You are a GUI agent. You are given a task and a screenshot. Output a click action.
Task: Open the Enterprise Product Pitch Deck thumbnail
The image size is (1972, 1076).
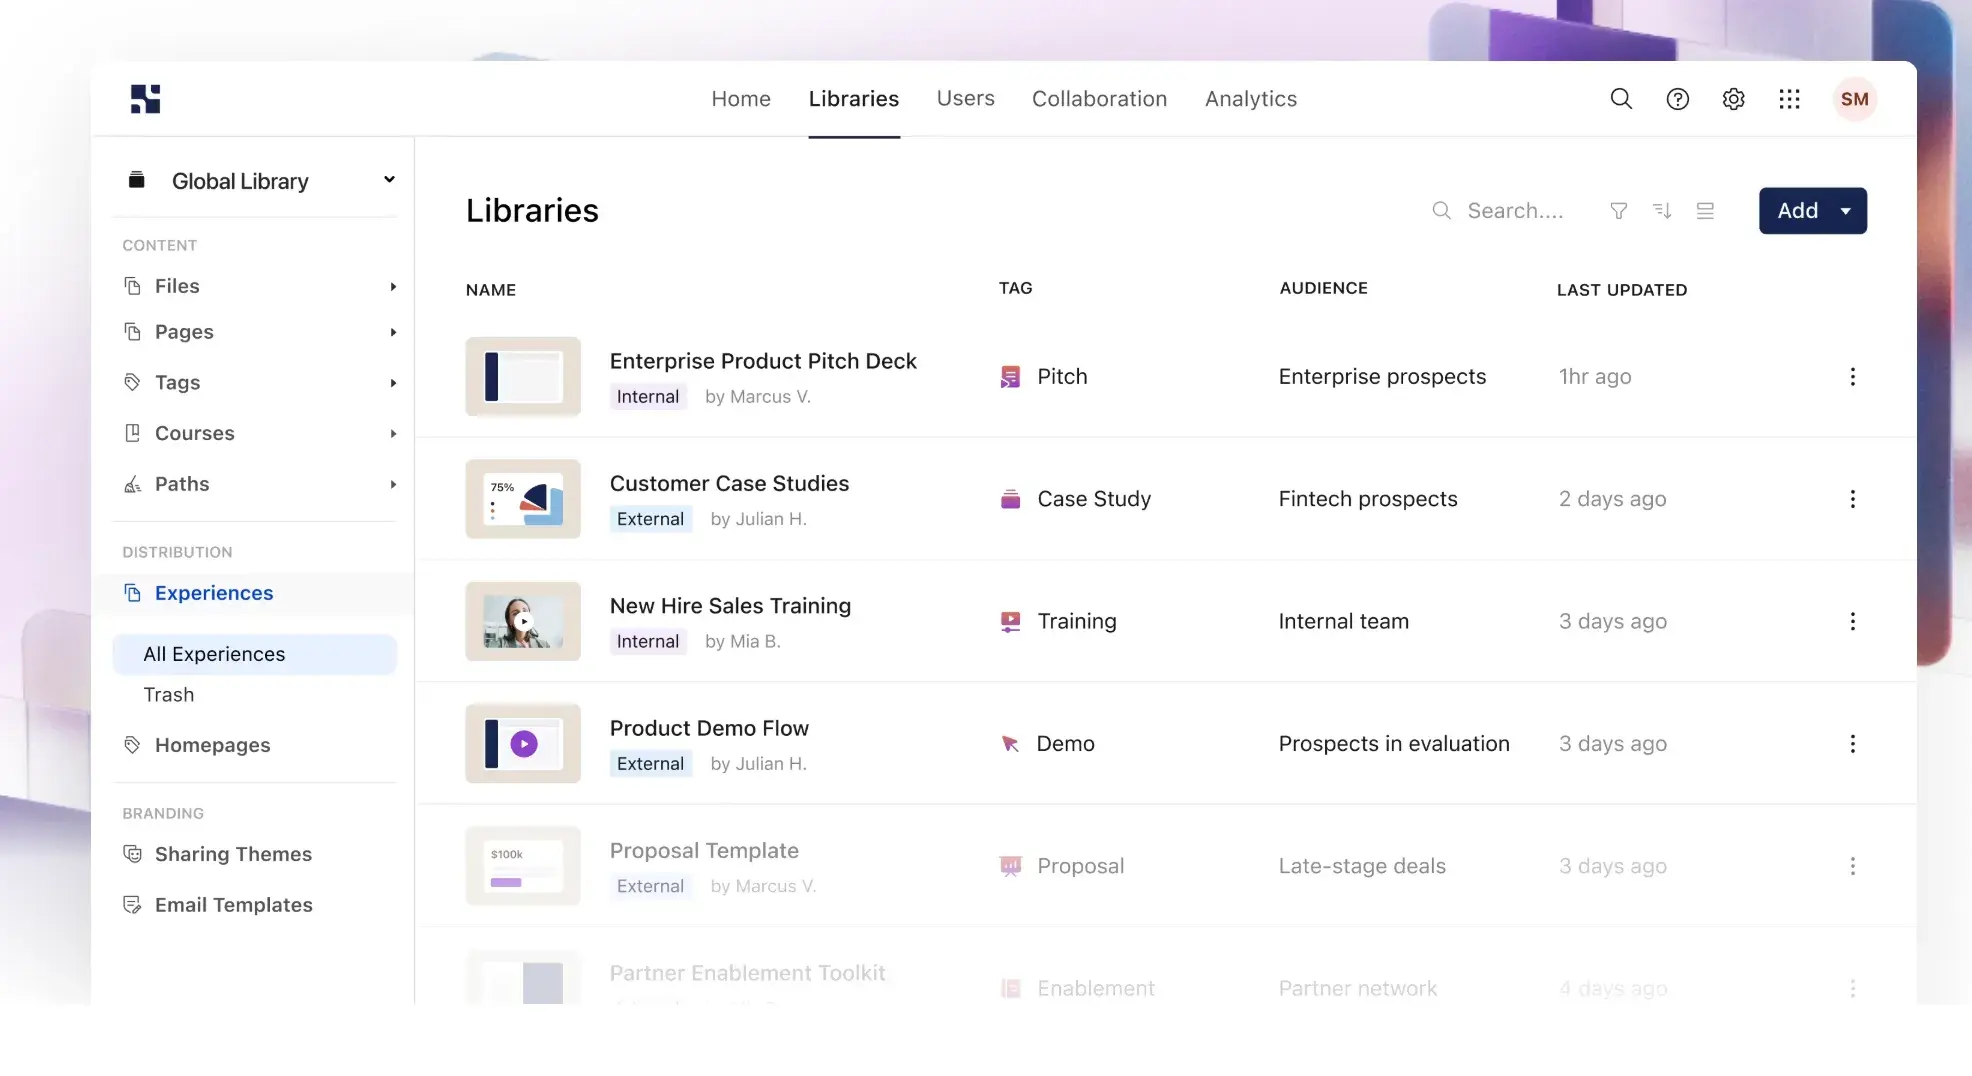[523, 377]
